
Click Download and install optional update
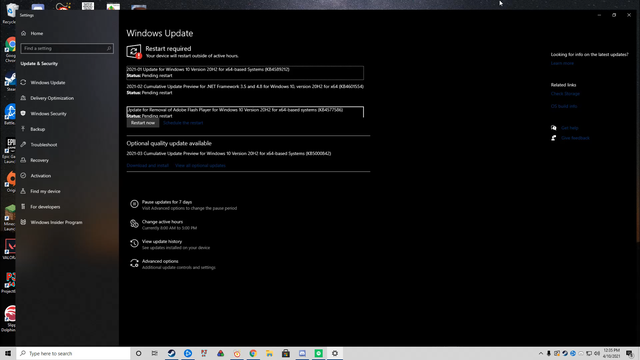click(x=147, y=165)
